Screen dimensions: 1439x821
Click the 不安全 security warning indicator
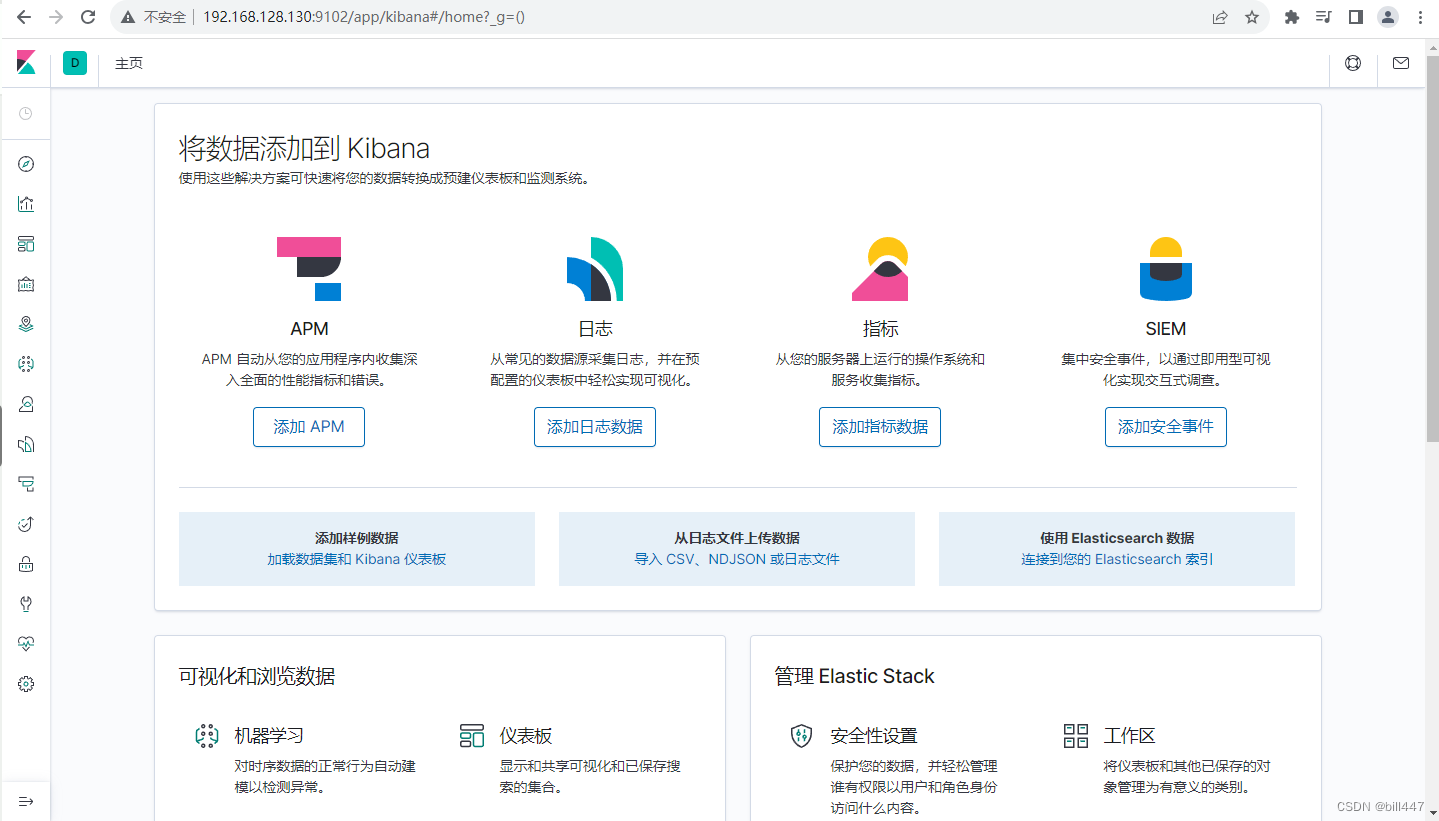tap(155, 17)
